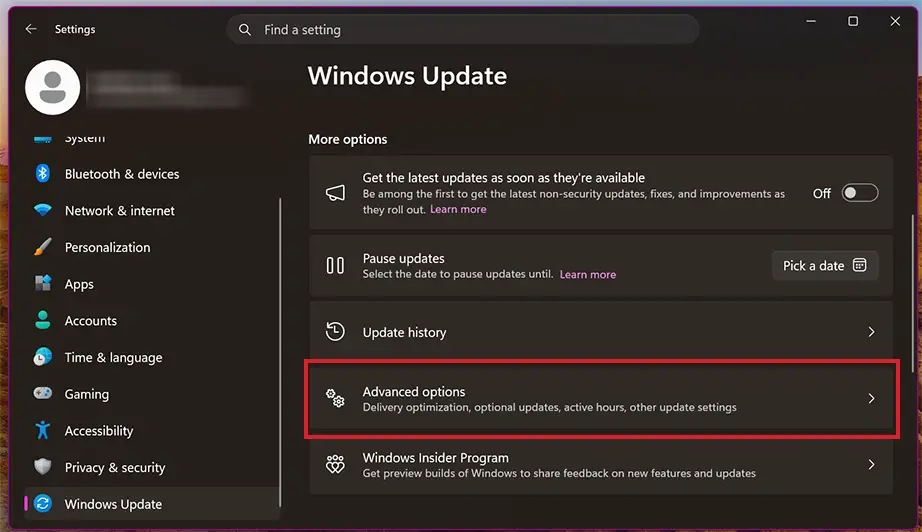The image size is (922, 532).
Task: Maximize the Settings window
Action: (x=853, y=21)
